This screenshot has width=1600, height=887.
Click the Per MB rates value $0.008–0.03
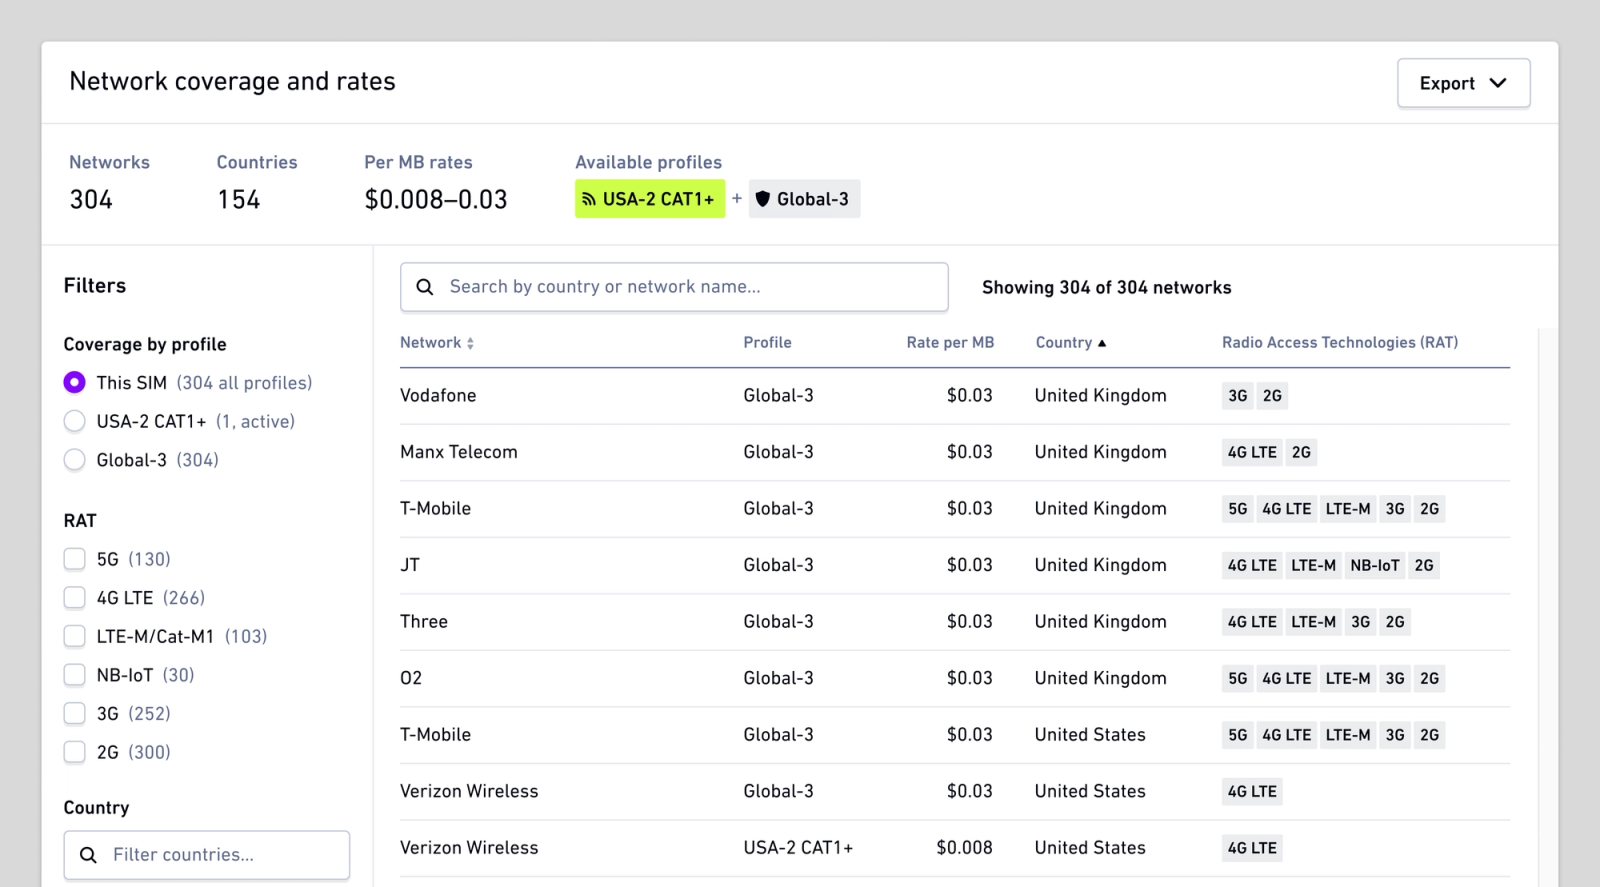(436, 200)
